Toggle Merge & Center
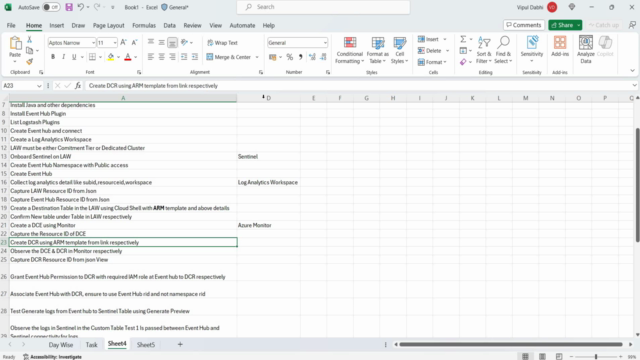 [229, 57]
